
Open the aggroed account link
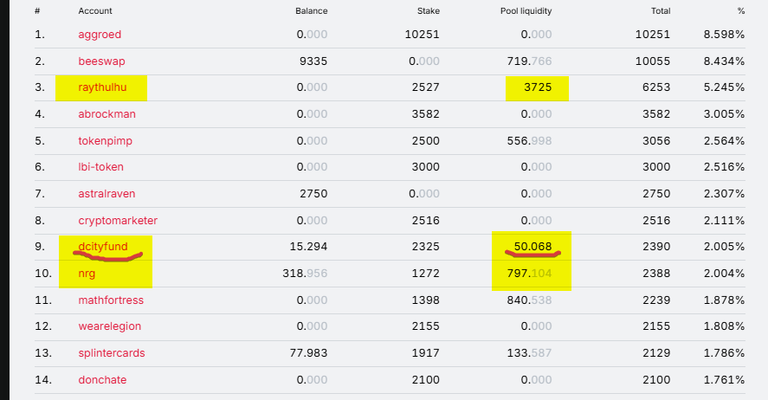(99, 35)
